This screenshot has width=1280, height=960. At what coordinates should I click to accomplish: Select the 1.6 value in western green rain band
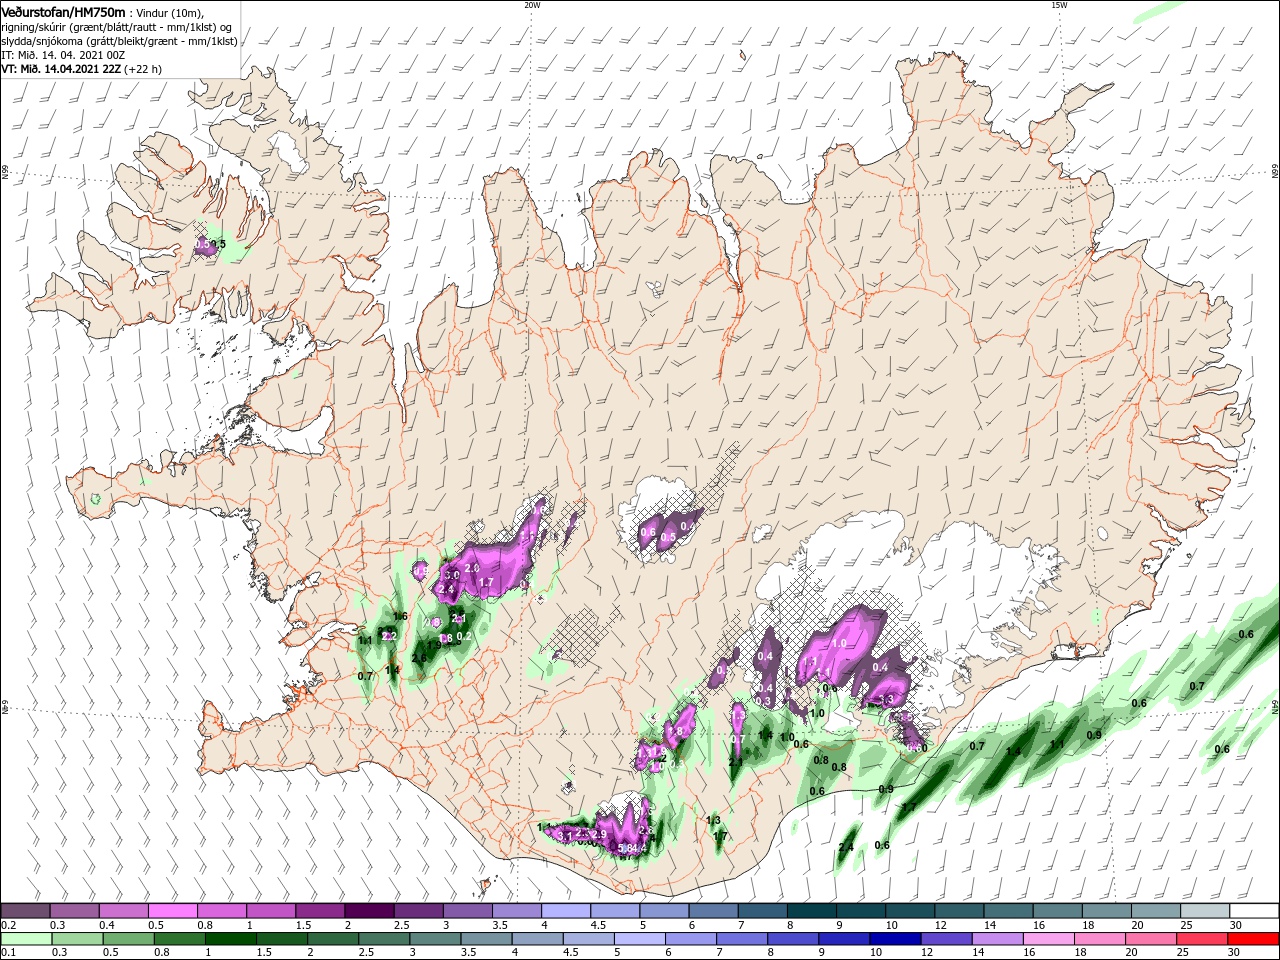click(400, 616)
